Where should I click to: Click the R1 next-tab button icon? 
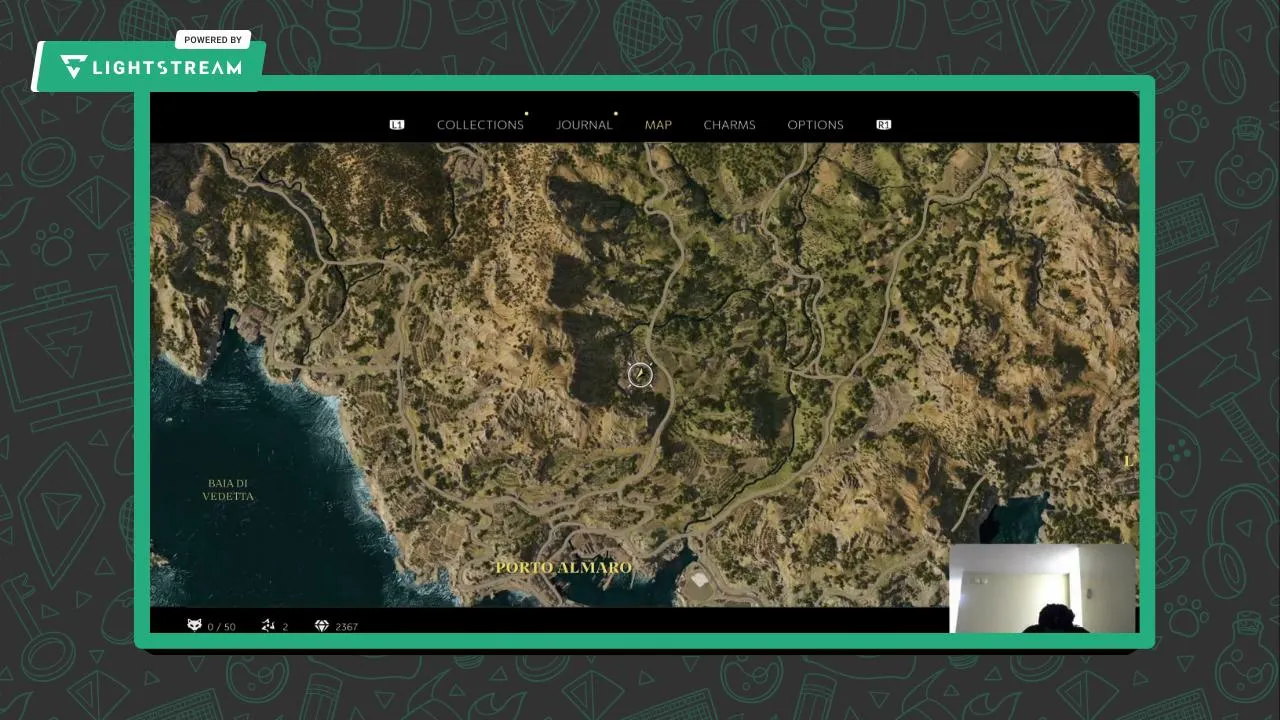883,125
